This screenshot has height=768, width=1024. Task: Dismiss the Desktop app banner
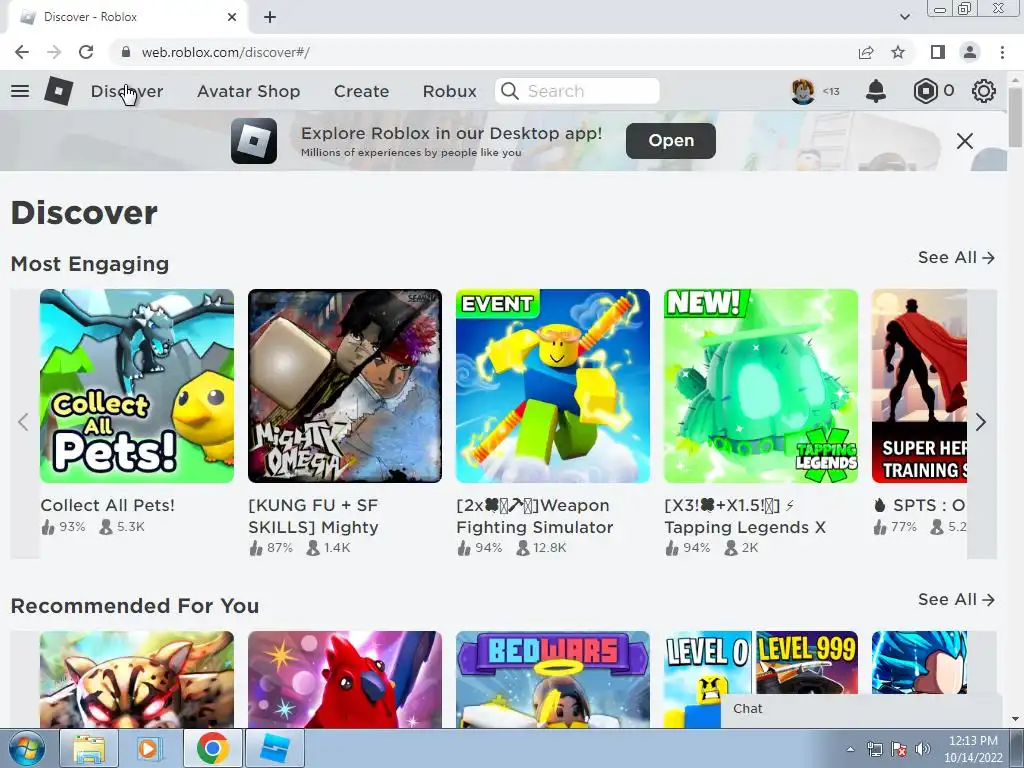pos(965,140)
